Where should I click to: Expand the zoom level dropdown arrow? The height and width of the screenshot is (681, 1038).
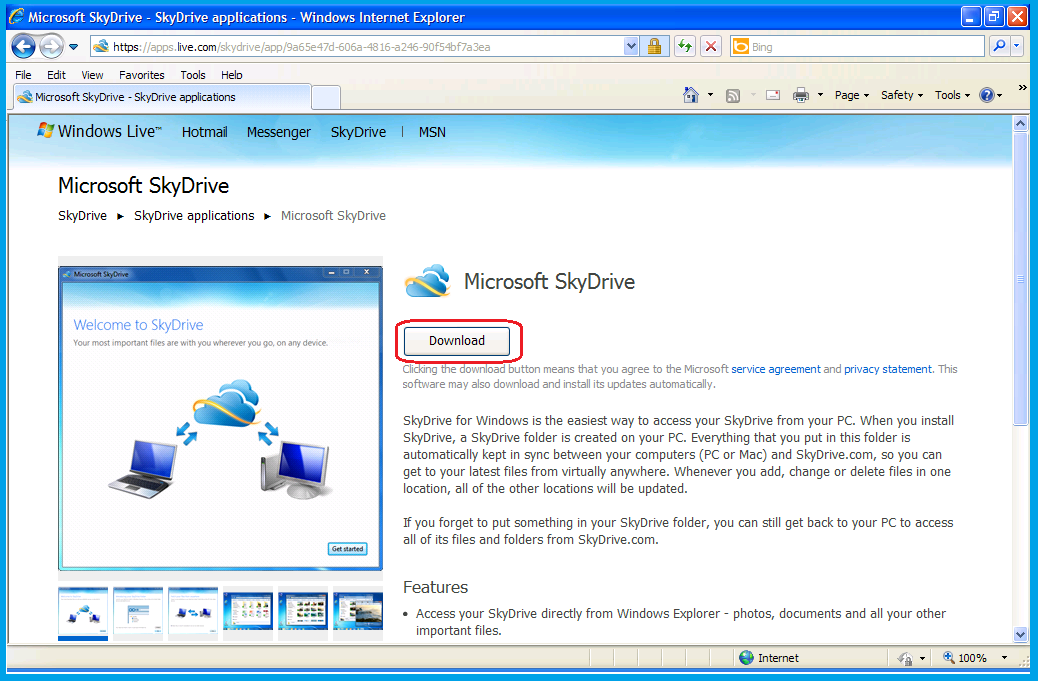coord(1004,658)
